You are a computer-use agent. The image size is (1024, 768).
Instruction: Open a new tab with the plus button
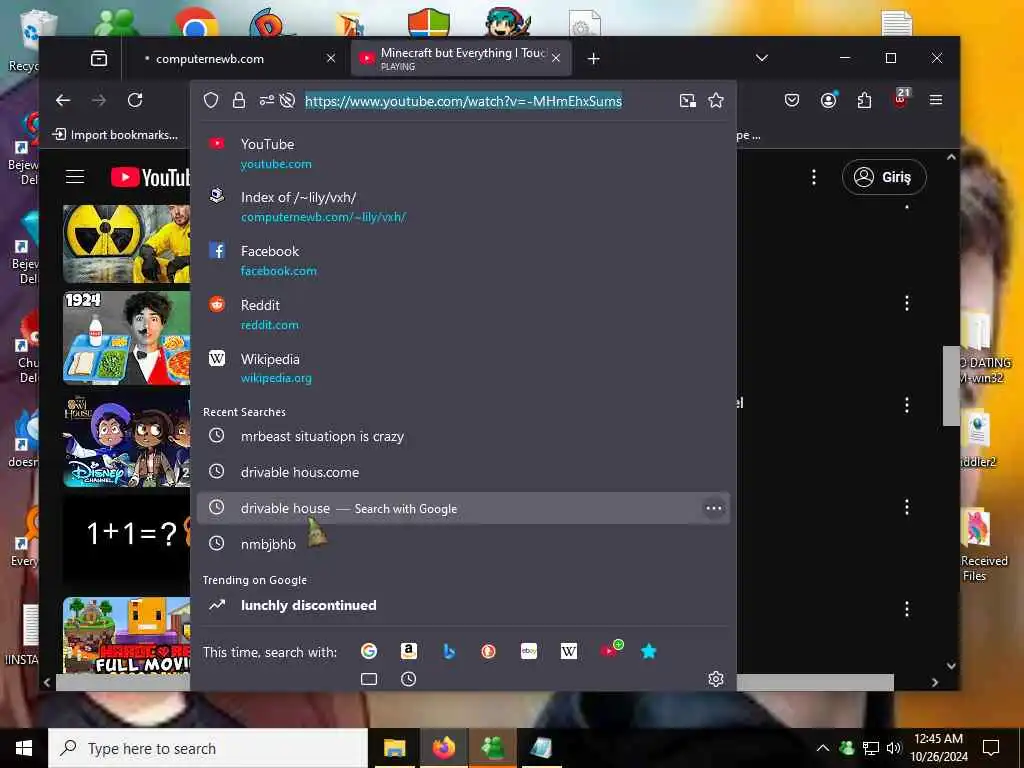click(x=593, y=59)
